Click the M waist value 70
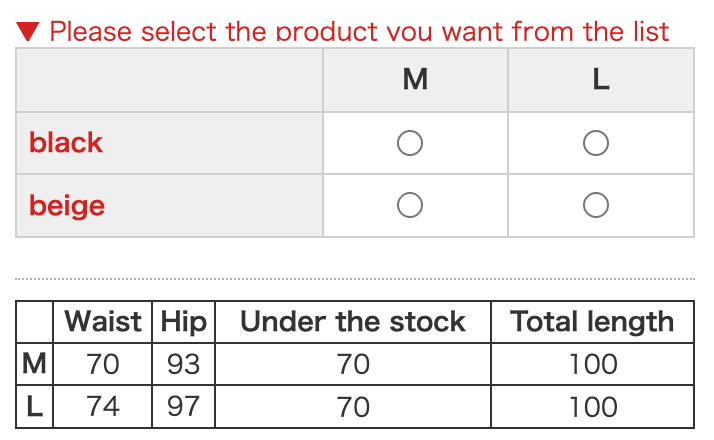This screenshot has height=440, width=714. click(x=103, y=364)
